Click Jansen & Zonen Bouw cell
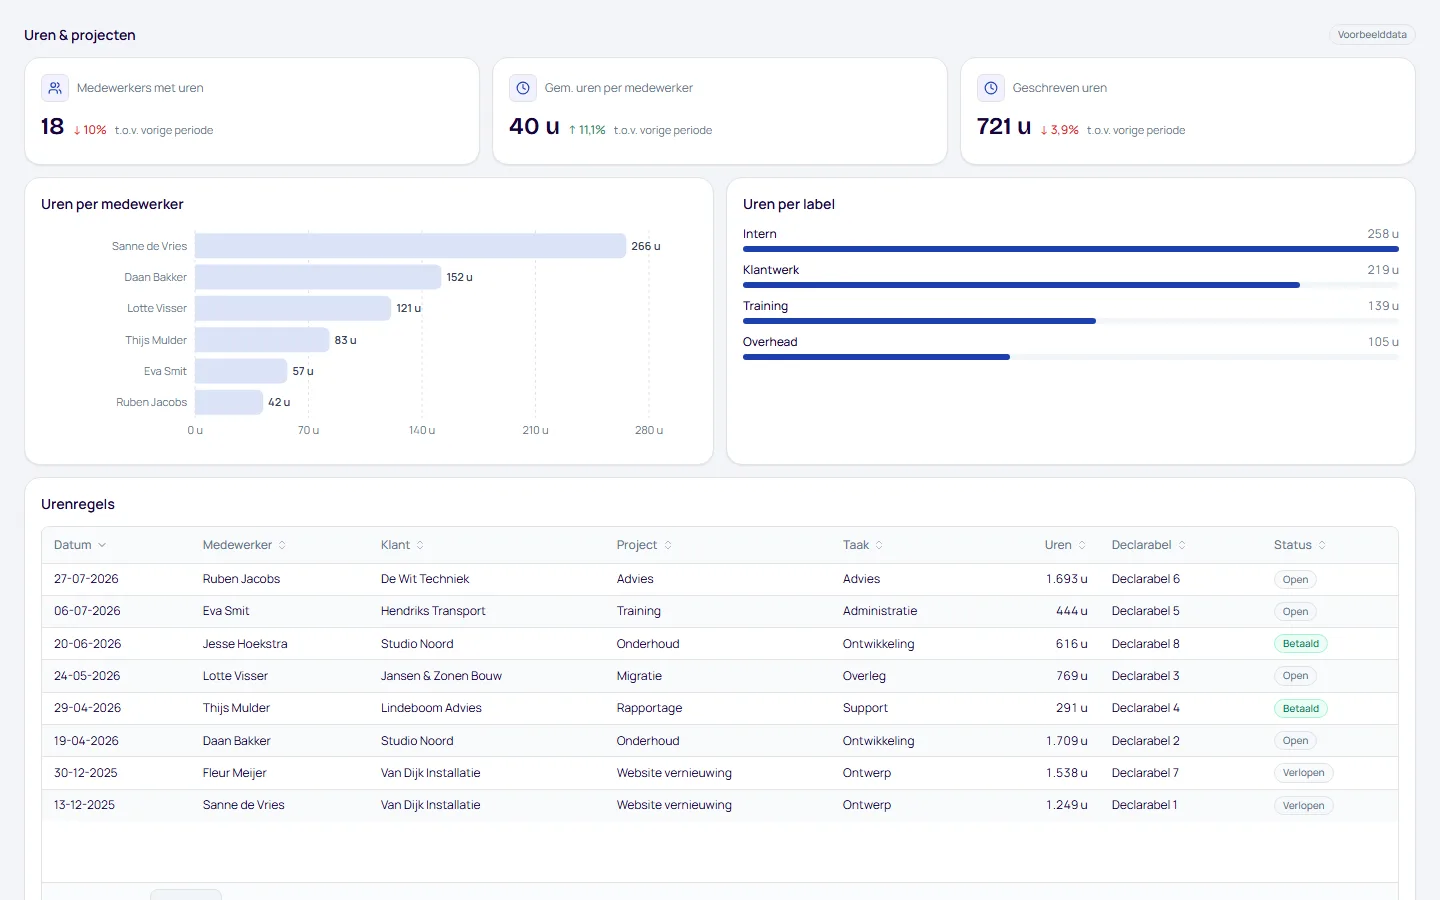 [x=441, y=676]
